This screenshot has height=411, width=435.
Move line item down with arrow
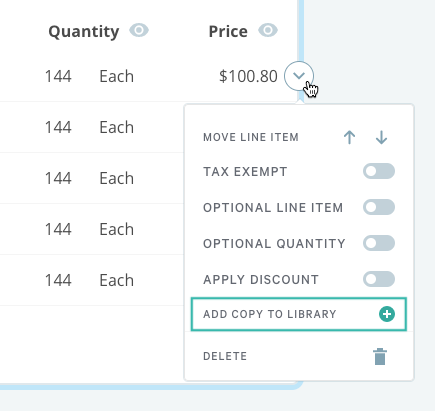[x=381, y=137]
